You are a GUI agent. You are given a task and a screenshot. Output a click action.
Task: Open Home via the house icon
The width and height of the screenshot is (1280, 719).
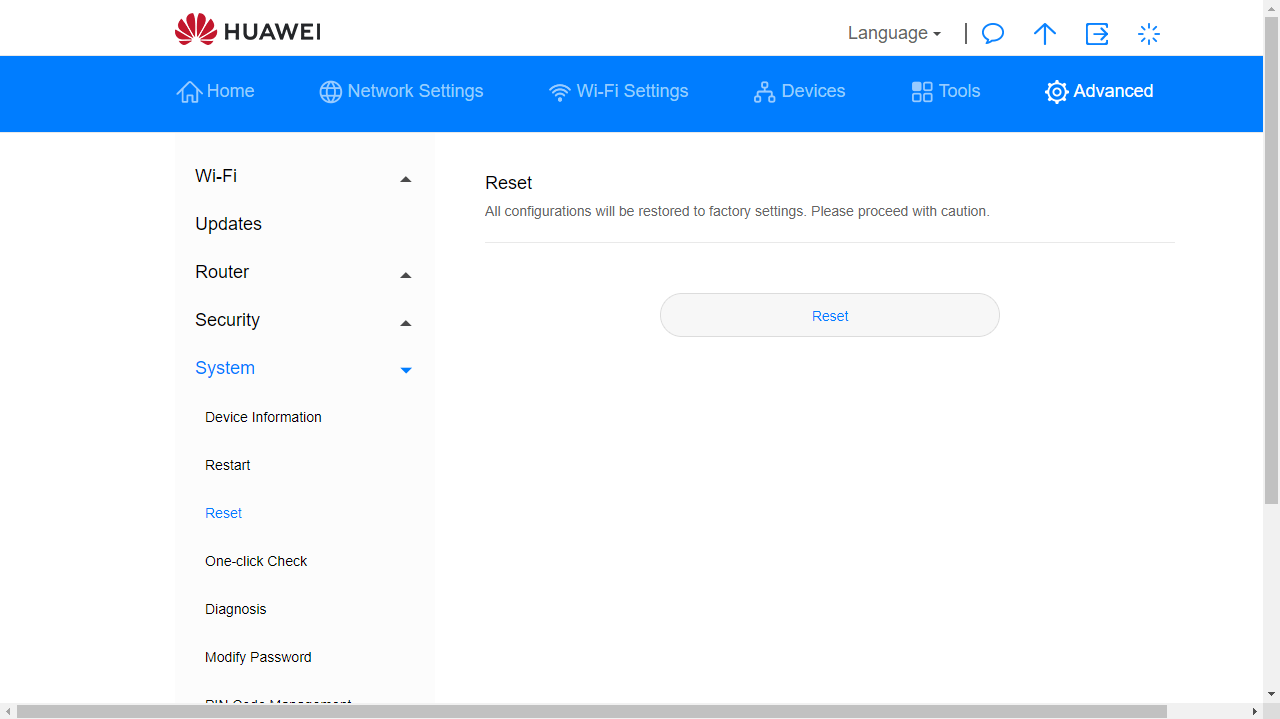pyautogui.click(x=189, y=92)
